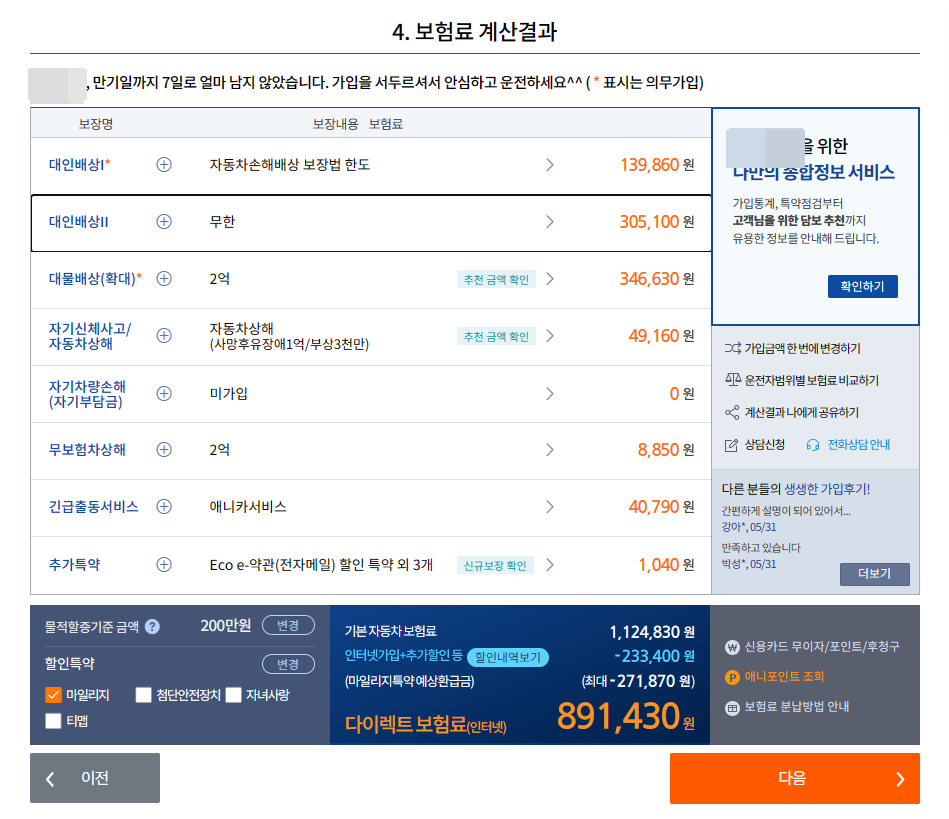This screenshot has height=819, width=949.
Task: Click 신규보장 확인 in 추가특약 row
Action: (495, 565)
